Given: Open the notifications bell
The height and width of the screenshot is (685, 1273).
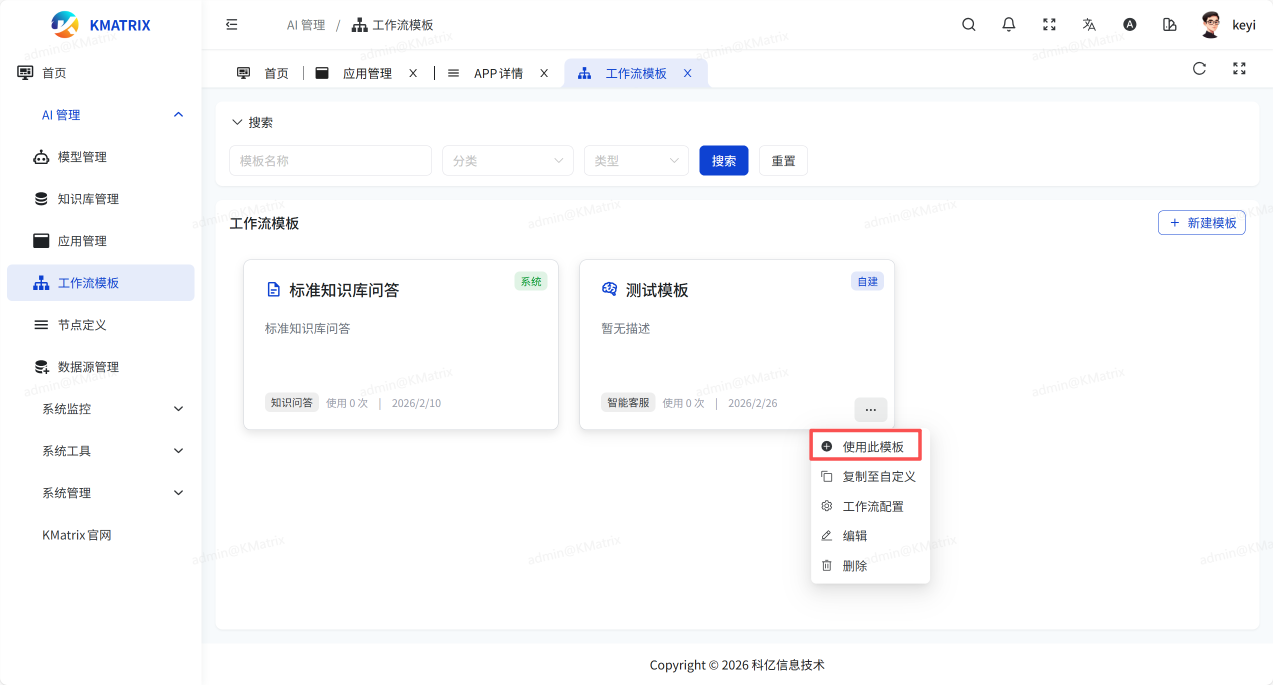Looking at the screenshot, I should click(x=1008, y=25).
